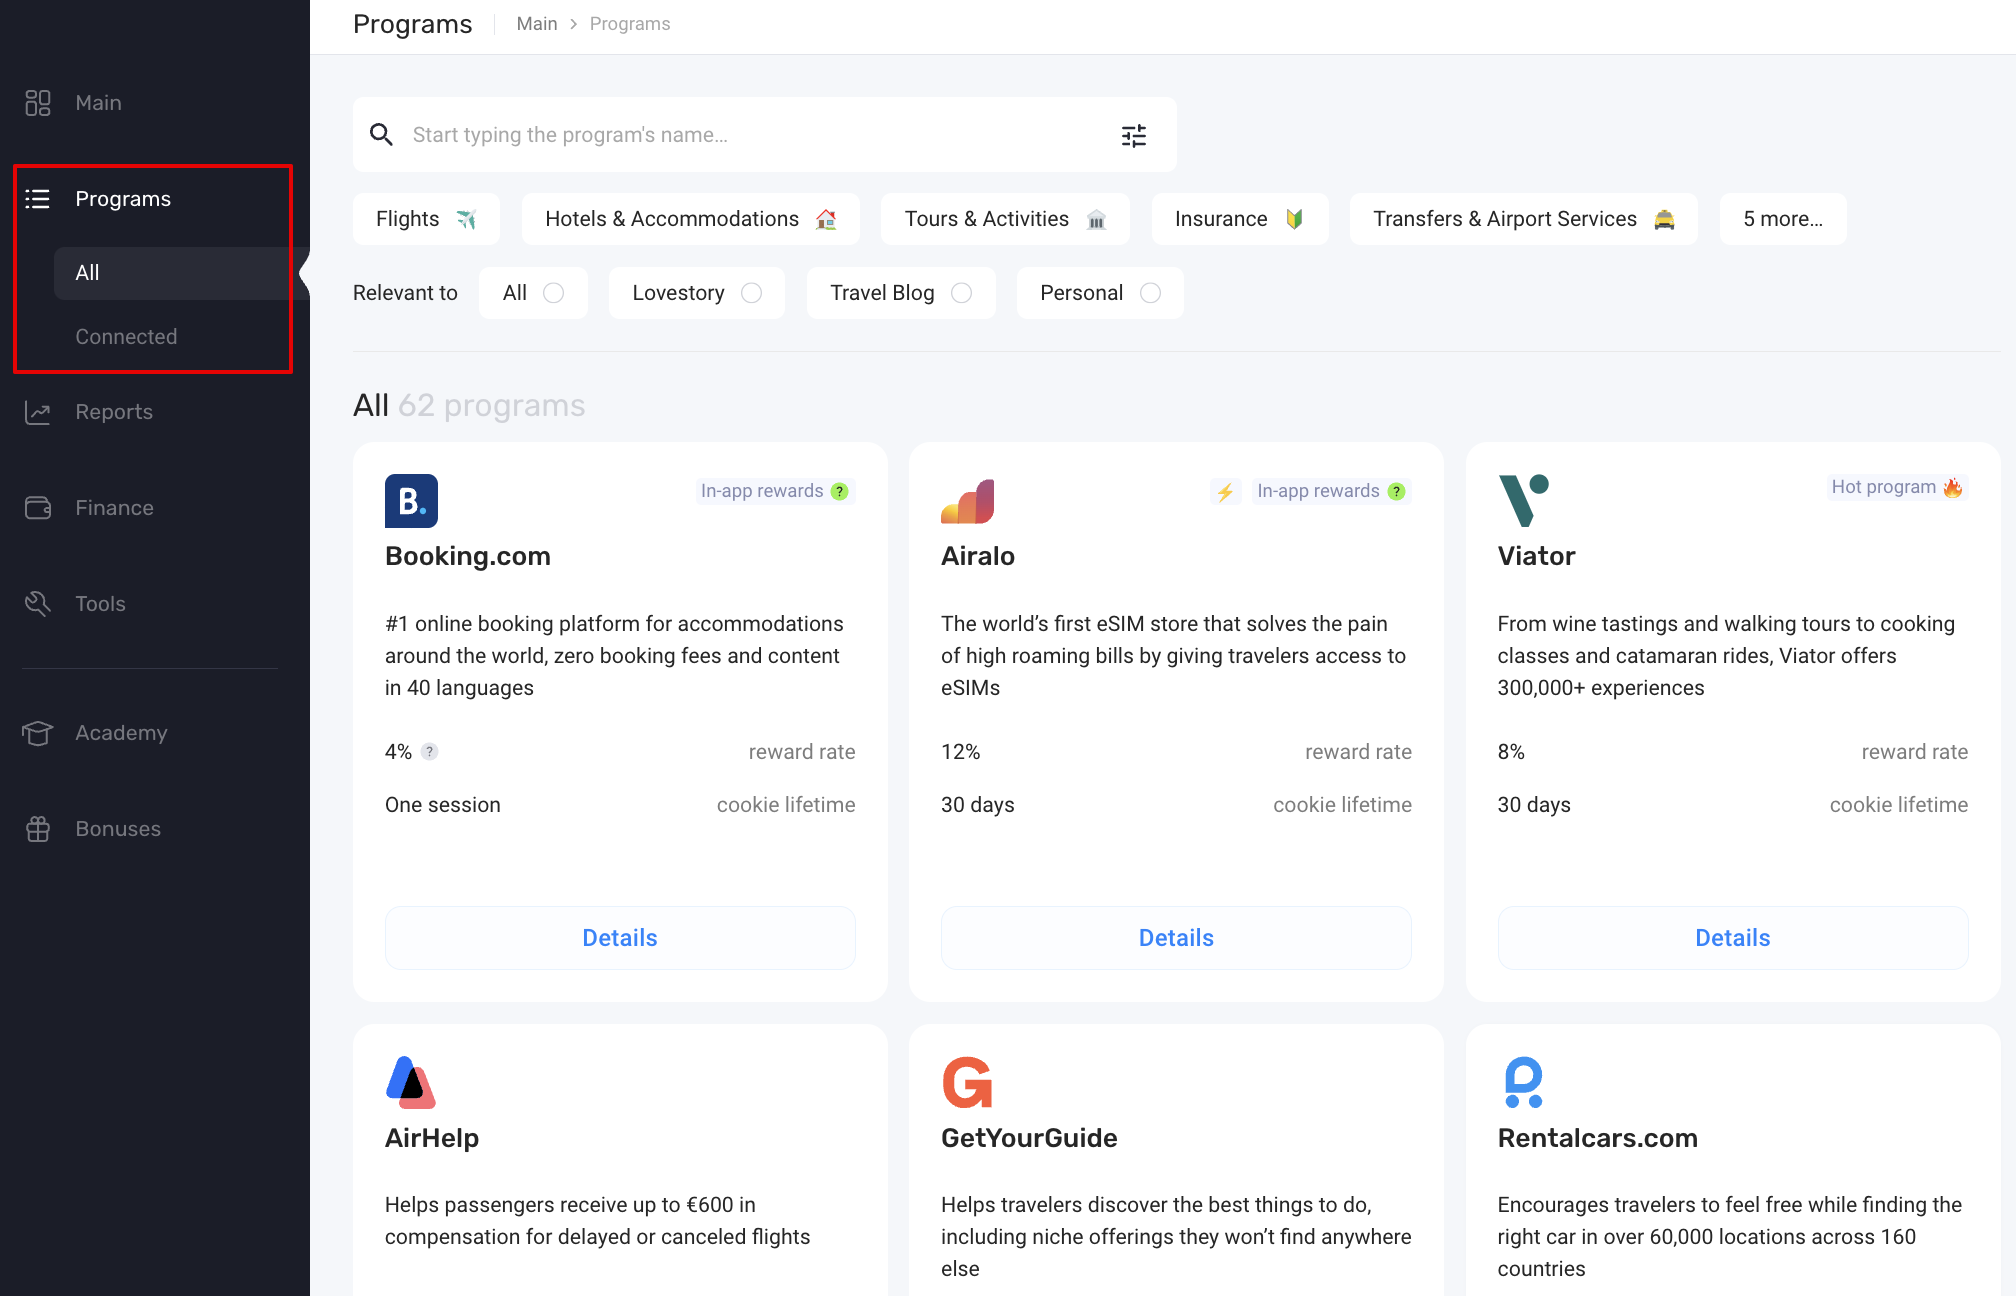
Task: Open the Academy menu item
Action: (121, 733)
